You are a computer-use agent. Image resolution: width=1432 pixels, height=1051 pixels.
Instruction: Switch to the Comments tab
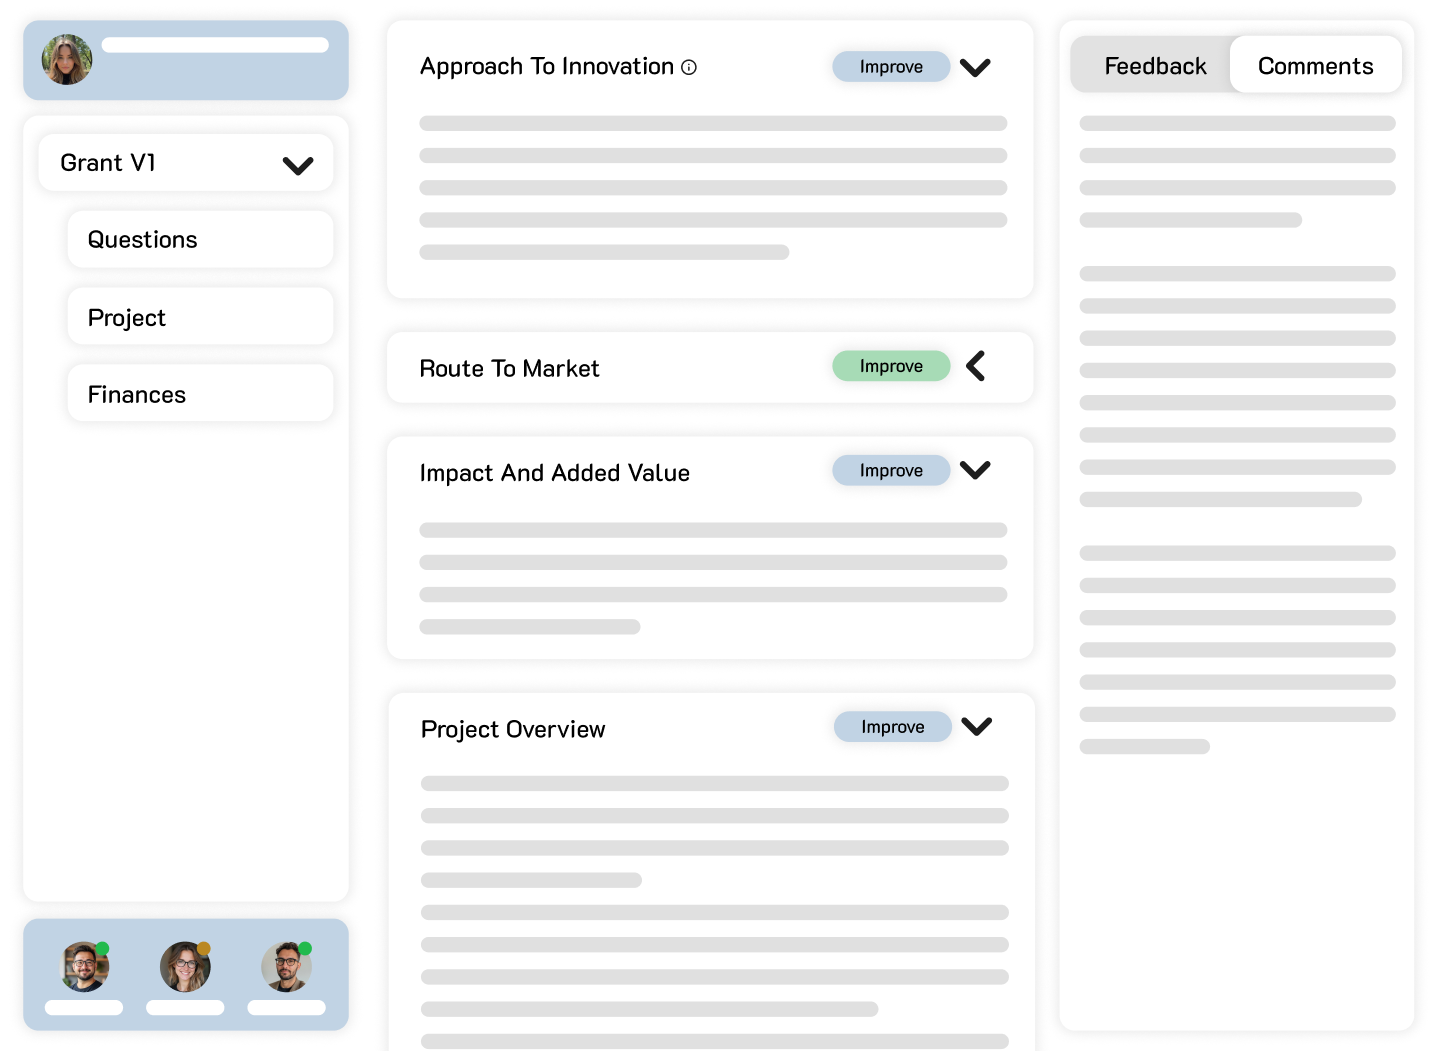pyautogui.click(x=1315, y=66)
